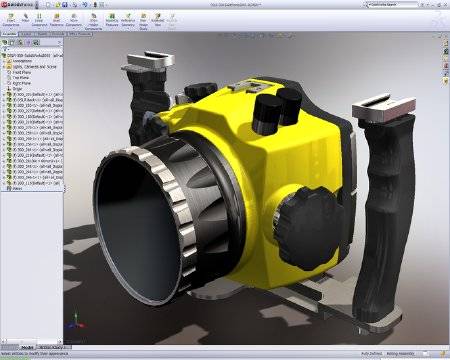Select Right Plane in the tree
Viewport: 450px width, 360px height.
[19, 83]
